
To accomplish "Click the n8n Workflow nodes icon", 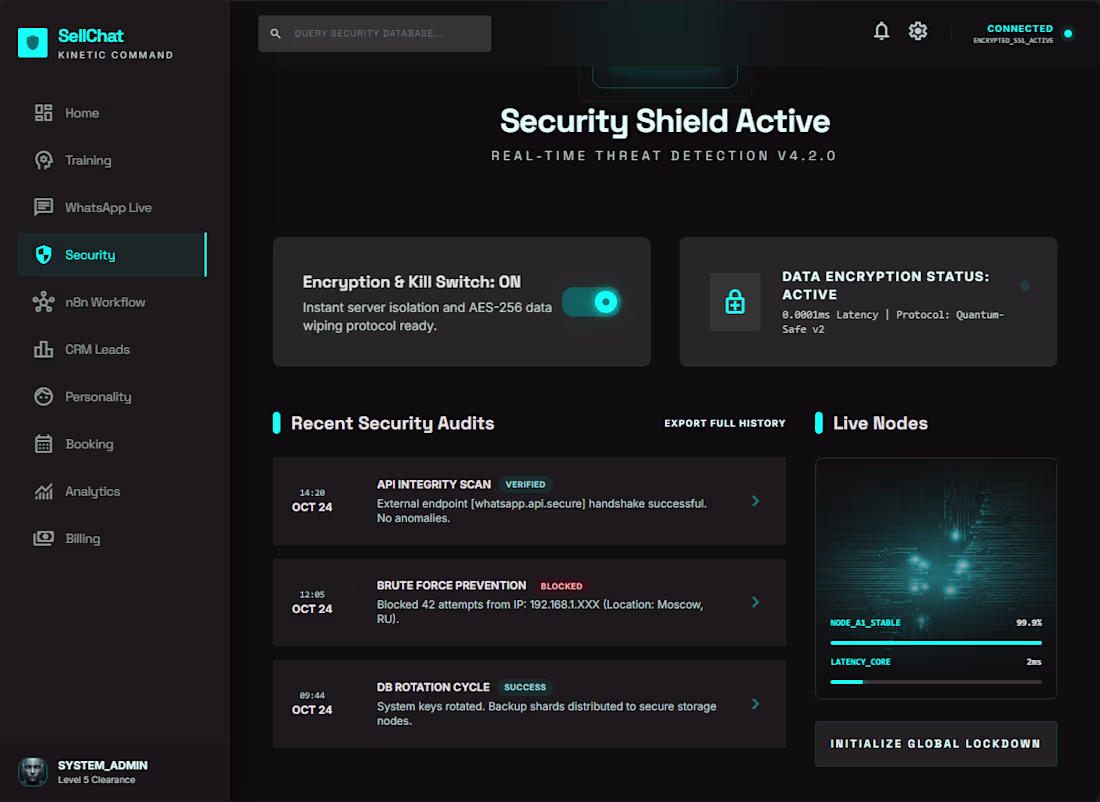I will pyautogui.click(x=43, y=302).
